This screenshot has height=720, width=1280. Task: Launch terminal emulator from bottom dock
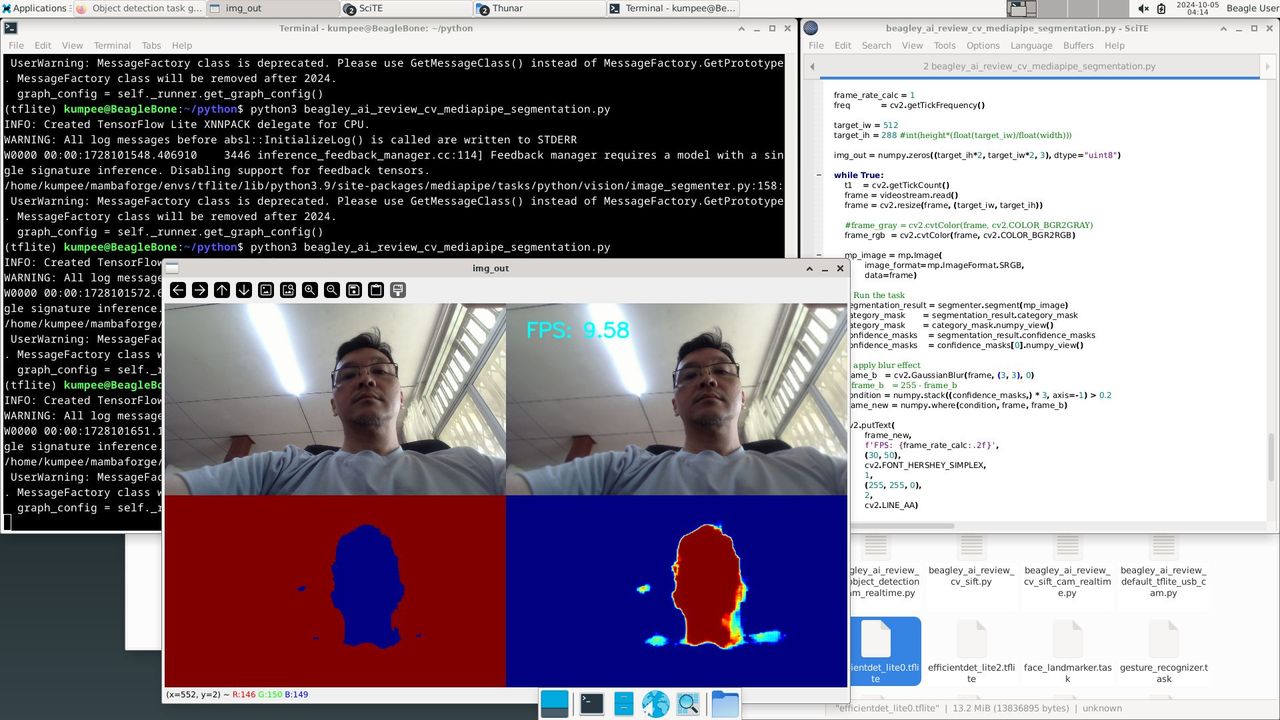click(591, 704)
